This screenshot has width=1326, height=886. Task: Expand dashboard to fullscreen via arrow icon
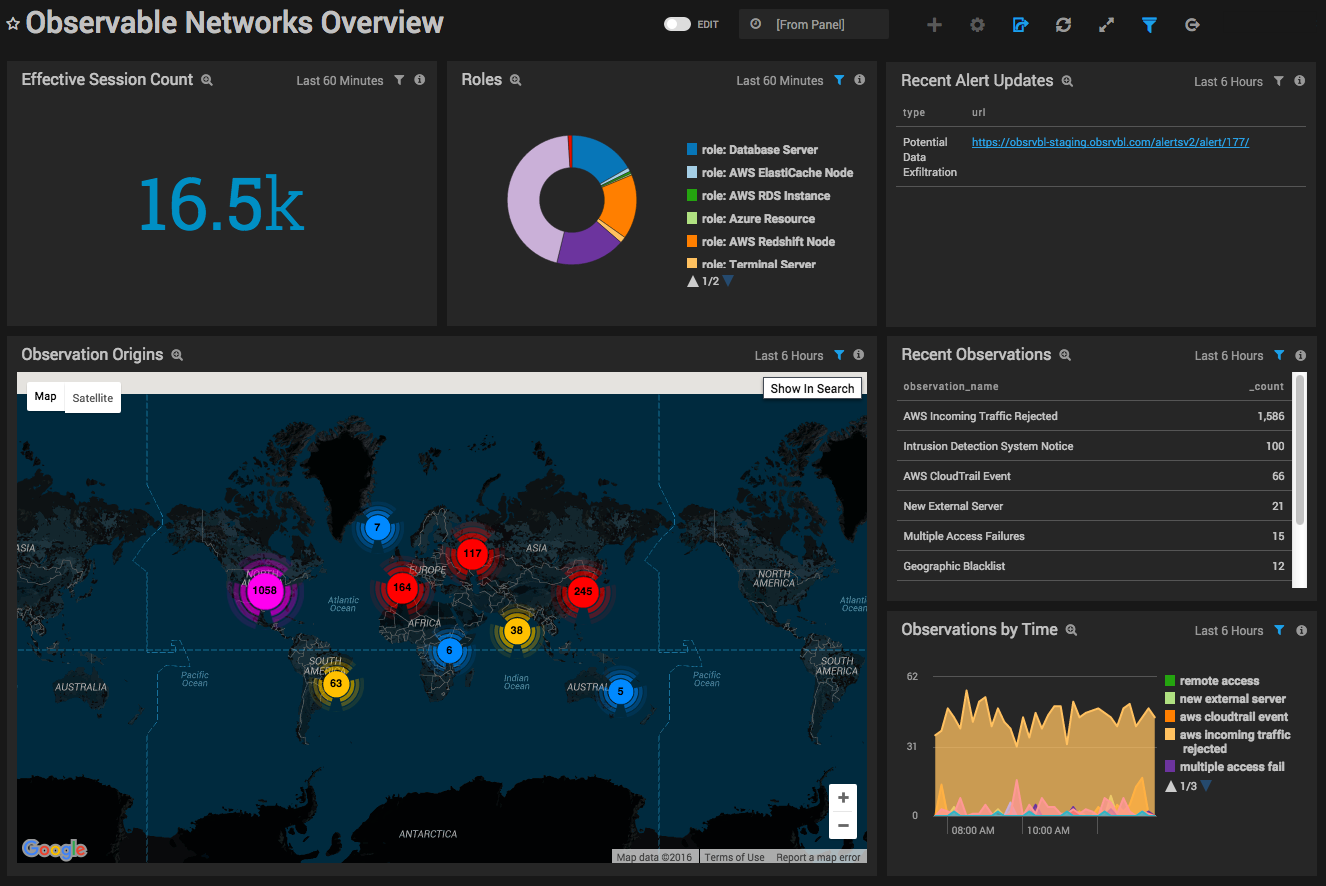[x=1106, y=24]
